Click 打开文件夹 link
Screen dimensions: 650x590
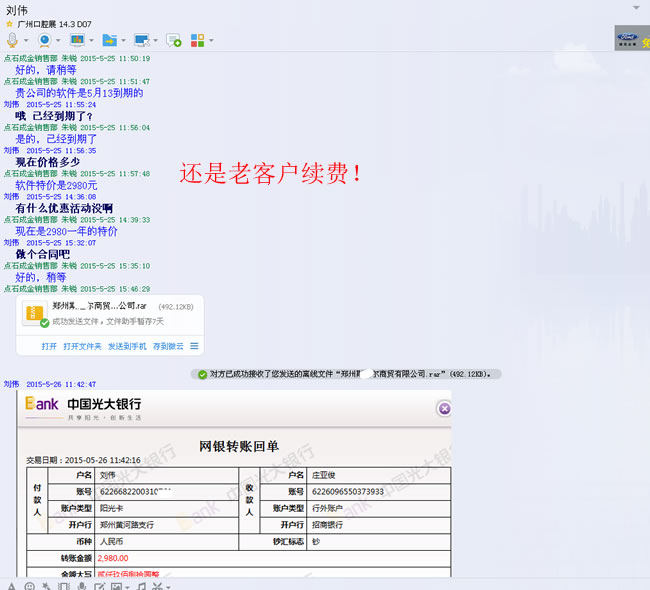82,346
